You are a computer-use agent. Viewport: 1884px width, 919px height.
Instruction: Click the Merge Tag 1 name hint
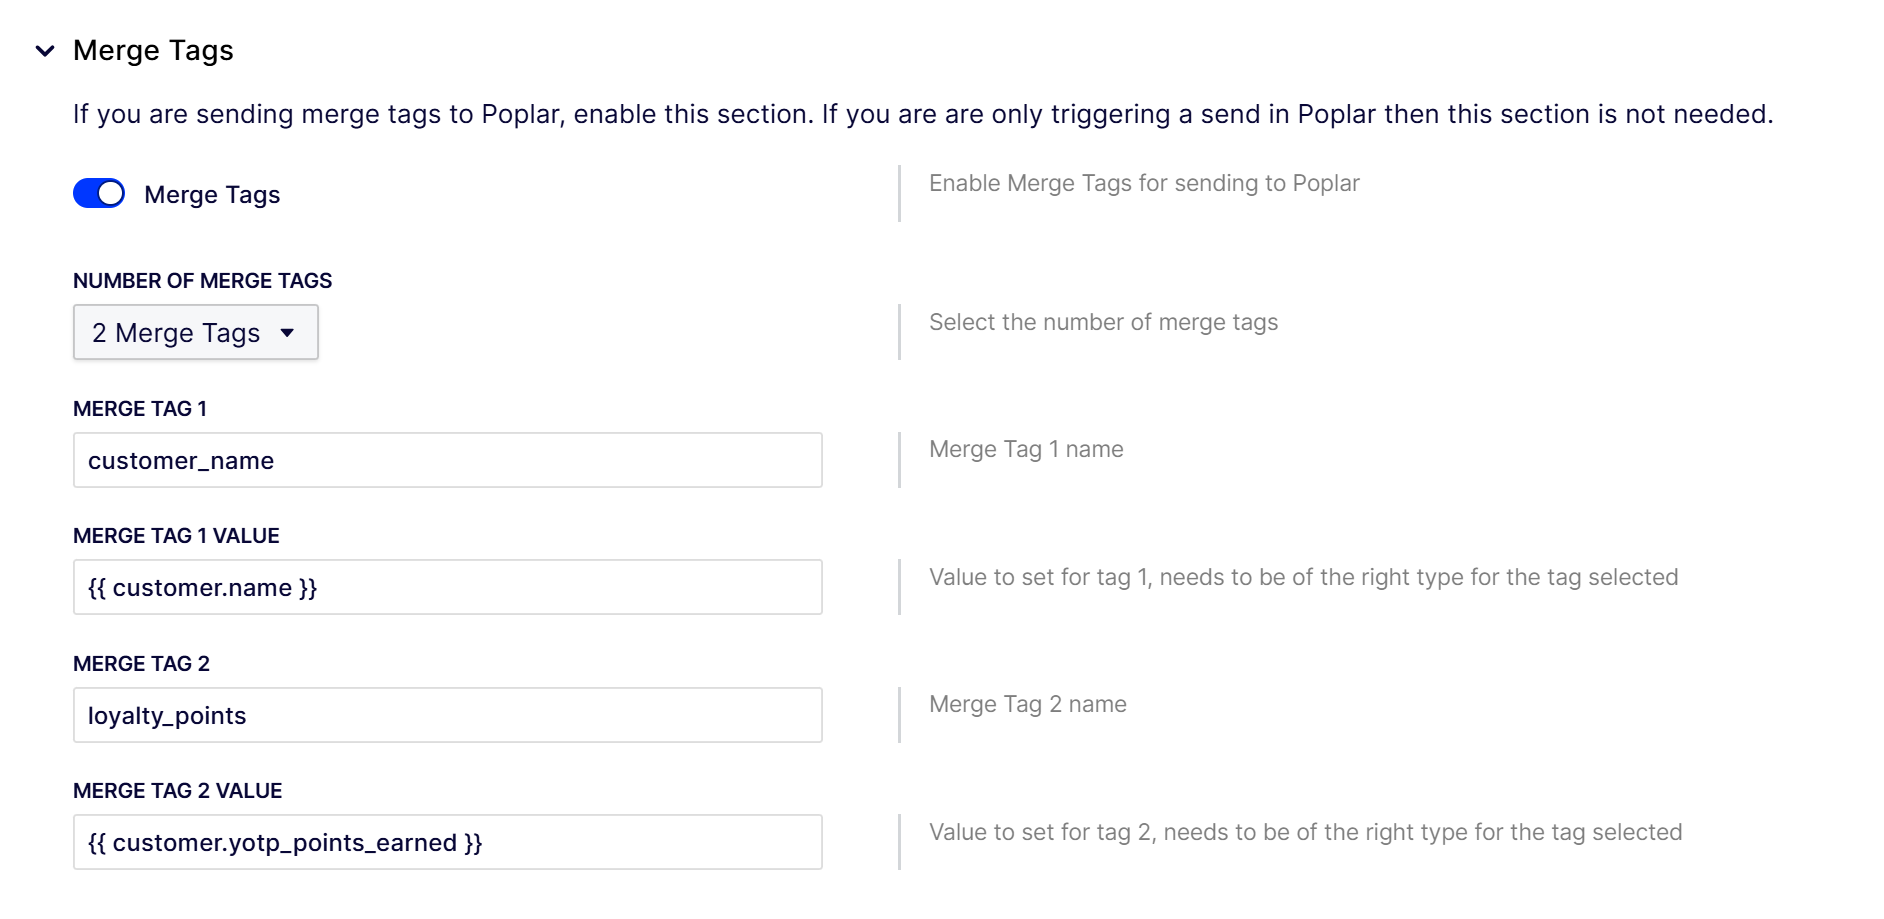coord(1026,449)
